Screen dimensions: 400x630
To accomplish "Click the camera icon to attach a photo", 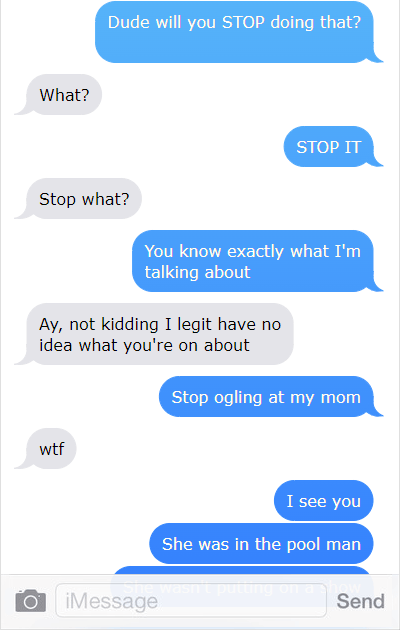I will click(31, 601).
